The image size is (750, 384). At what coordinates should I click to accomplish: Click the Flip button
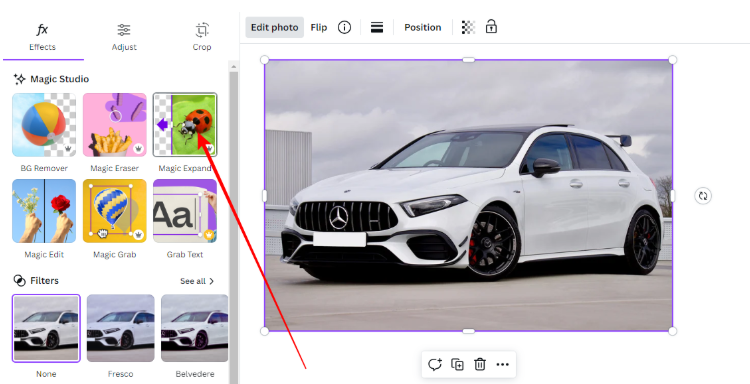[x=319, y=27]
